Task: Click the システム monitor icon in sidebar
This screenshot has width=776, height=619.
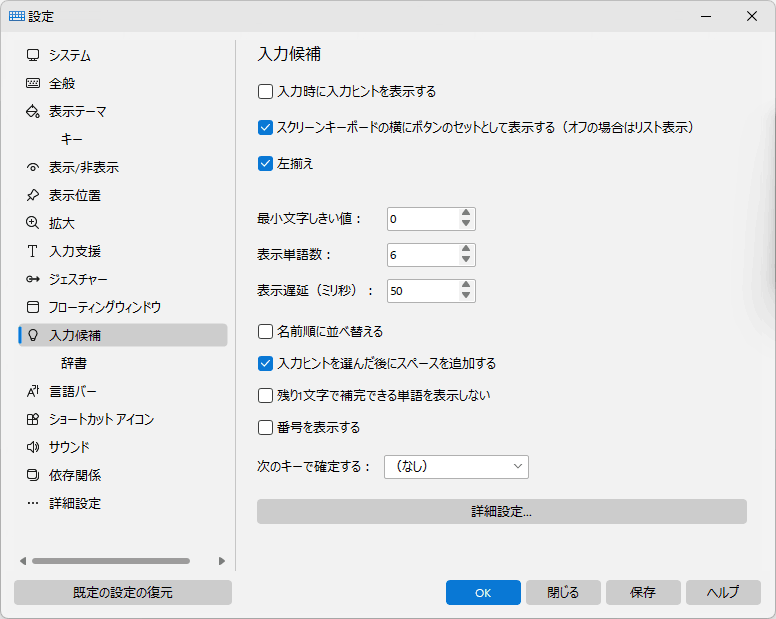Action: [x=33, y=55]
